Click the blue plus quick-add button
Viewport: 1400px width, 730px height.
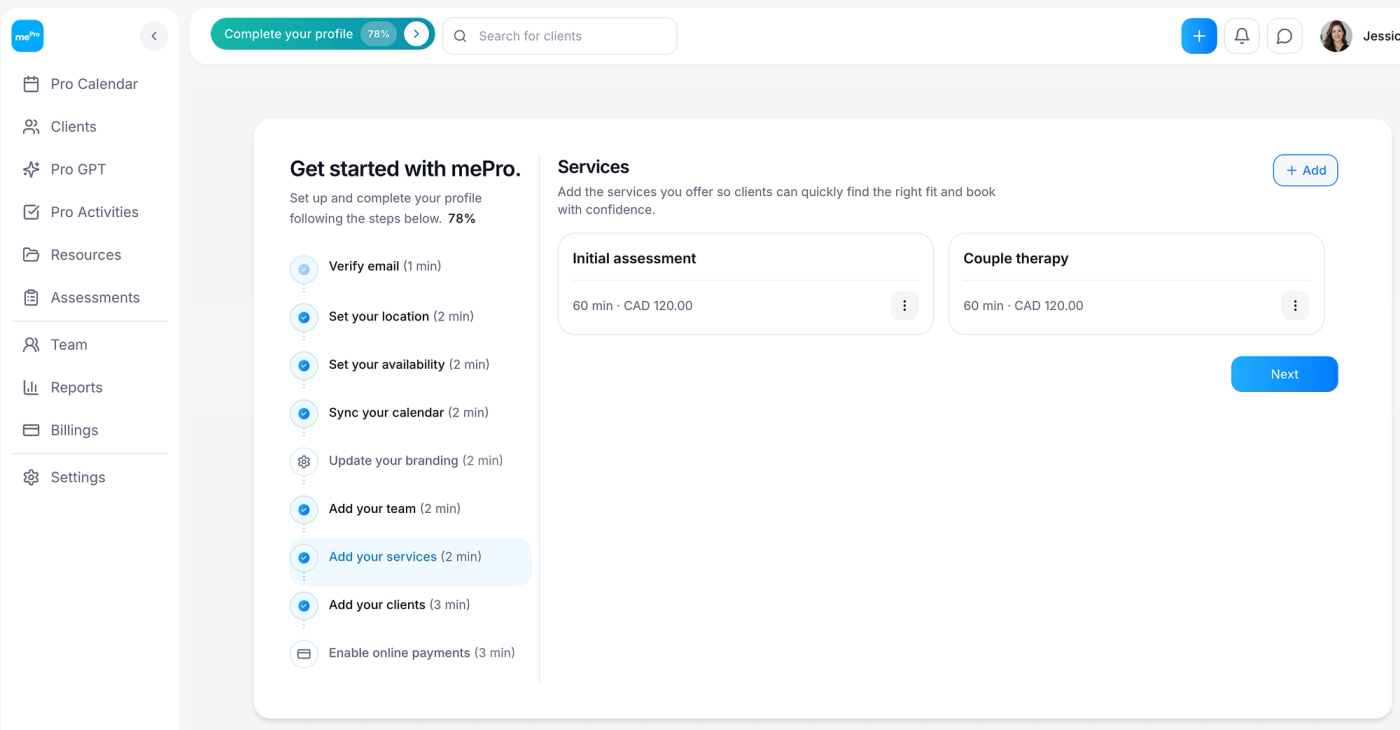coord(1199,36)
